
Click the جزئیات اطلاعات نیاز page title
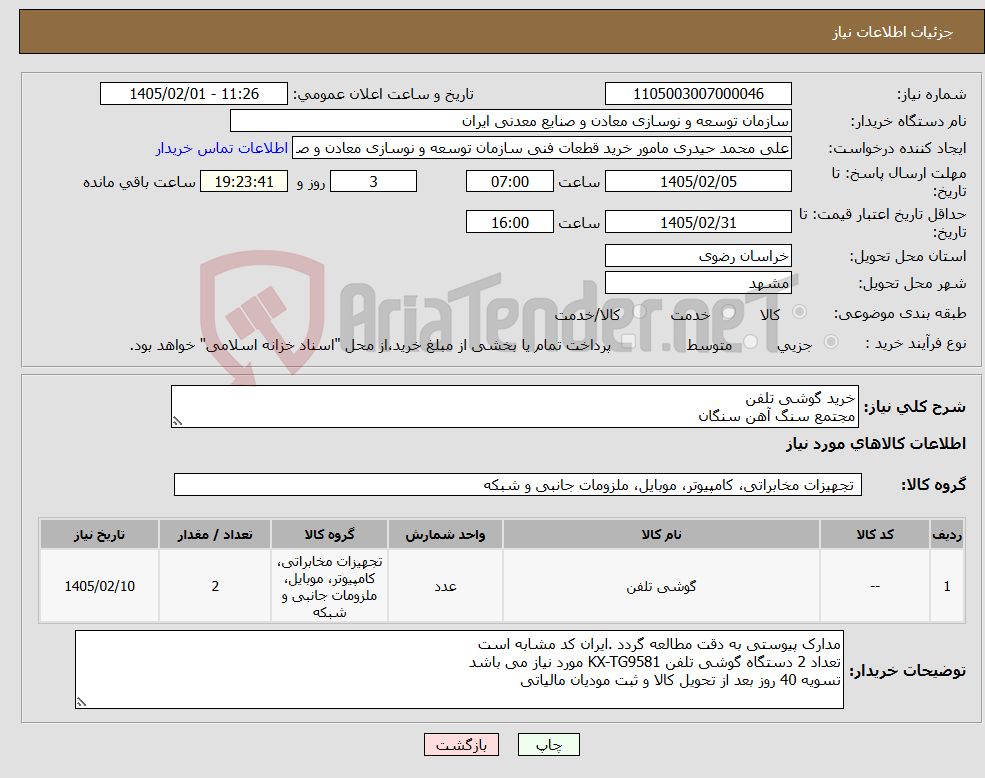point(893,32)
